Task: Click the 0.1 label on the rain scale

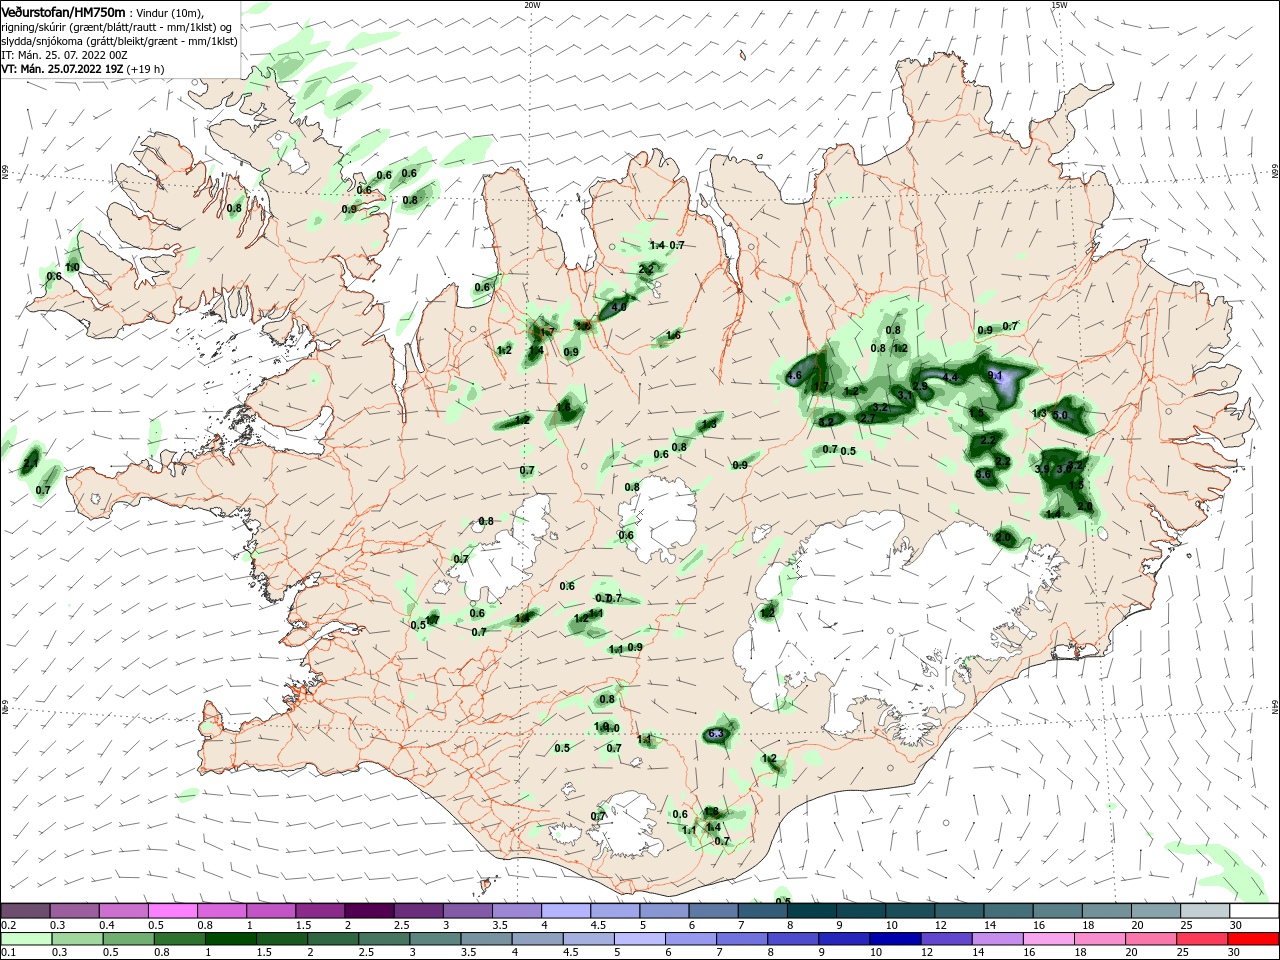Action: tap(9, 953)
